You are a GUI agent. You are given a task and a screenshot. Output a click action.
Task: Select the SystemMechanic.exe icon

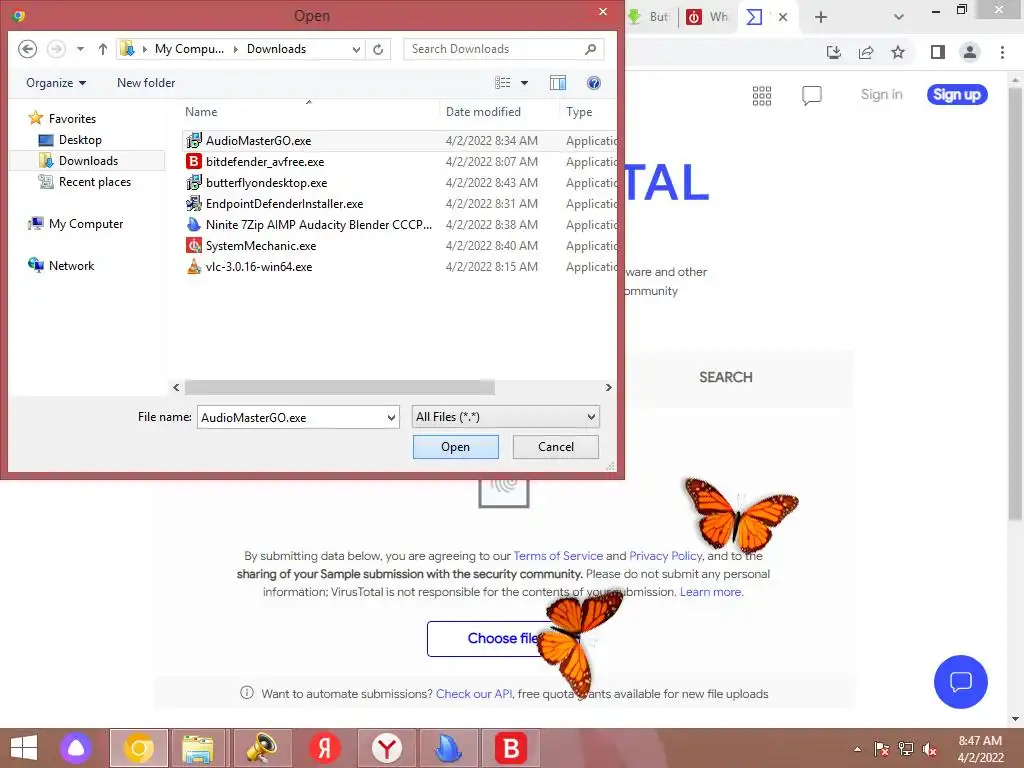click(194, 246)
